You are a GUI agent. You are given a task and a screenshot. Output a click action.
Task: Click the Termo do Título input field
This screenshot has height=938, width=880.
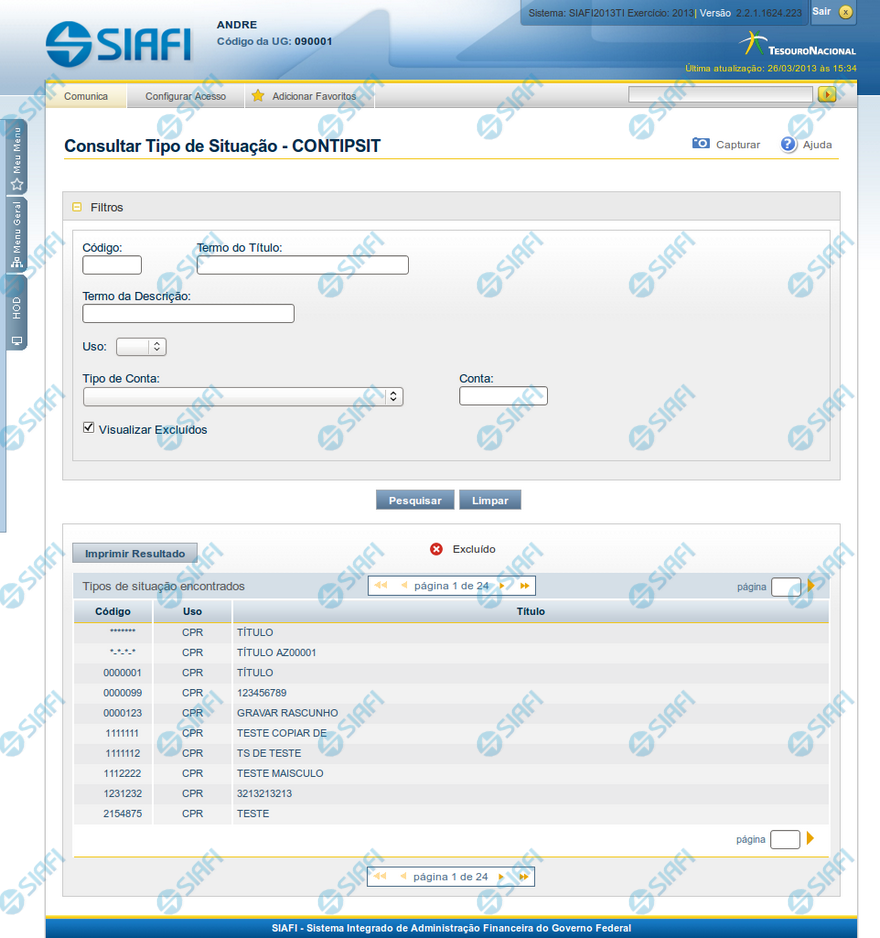point(302,265)
